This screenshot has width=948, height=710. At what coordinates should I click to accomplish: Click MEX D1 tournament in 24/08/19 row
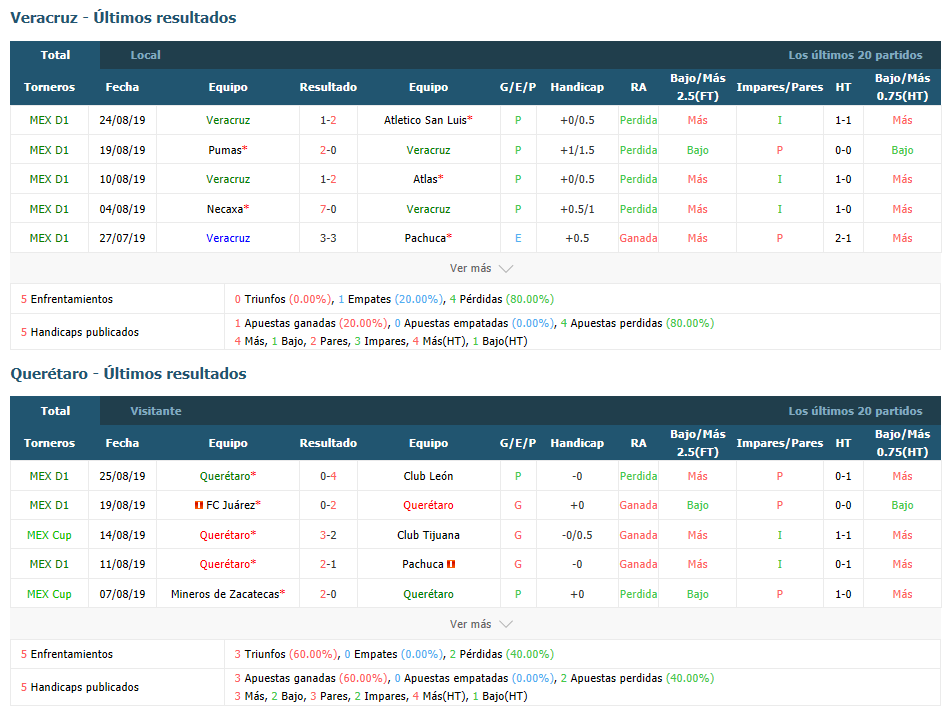coord(49,120)
